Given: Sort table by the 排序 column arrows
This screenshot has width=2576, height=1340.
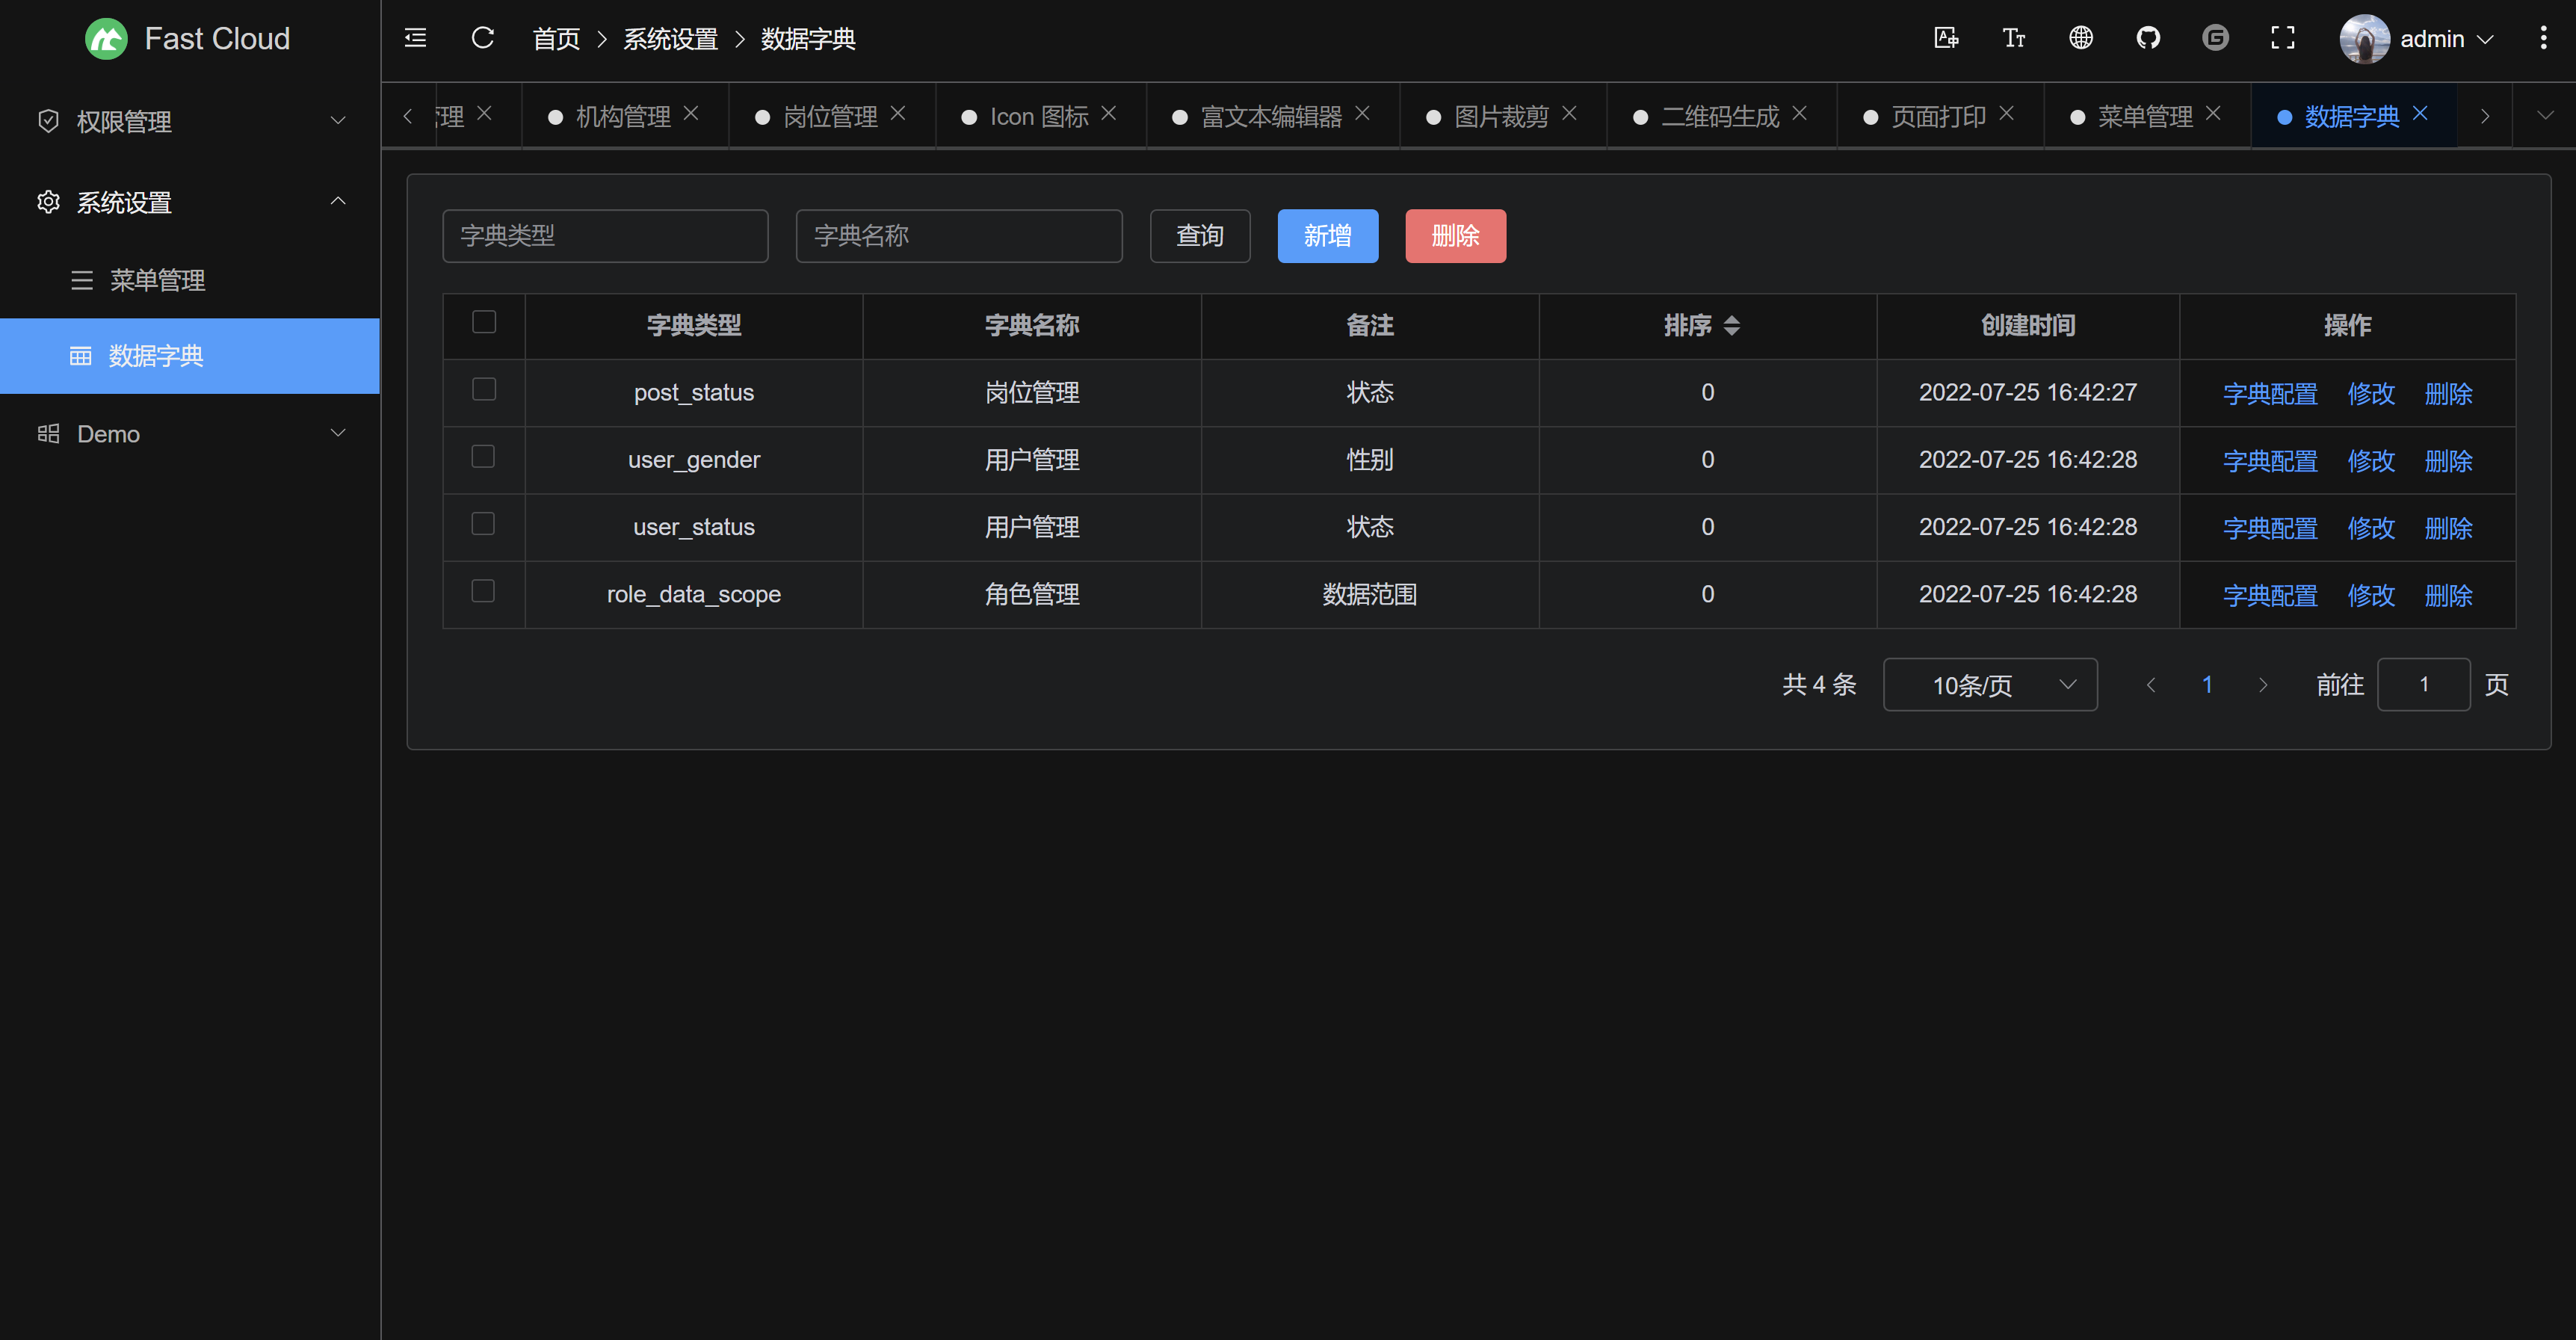Looking at the screenshot, I should click(x=1731, y=325).
